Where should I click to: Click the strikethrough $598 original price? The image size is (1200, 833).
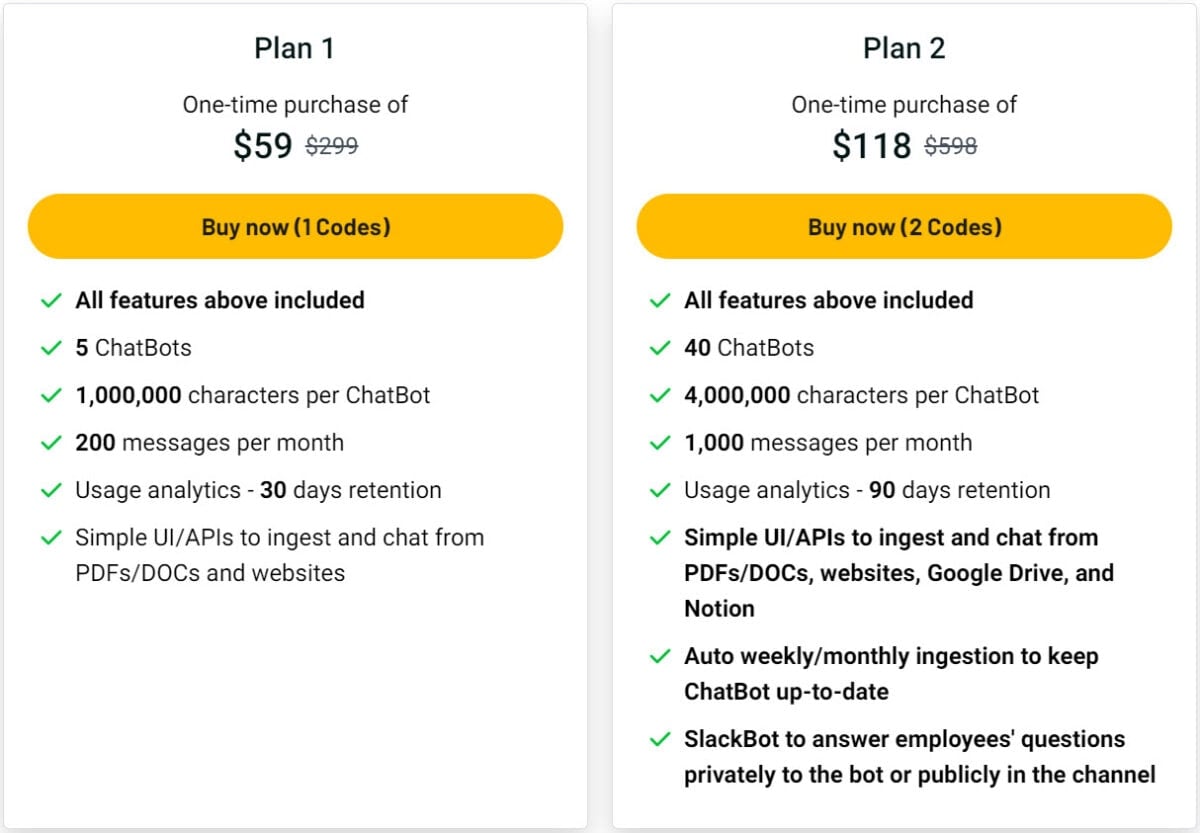click(x=950, y=145)
